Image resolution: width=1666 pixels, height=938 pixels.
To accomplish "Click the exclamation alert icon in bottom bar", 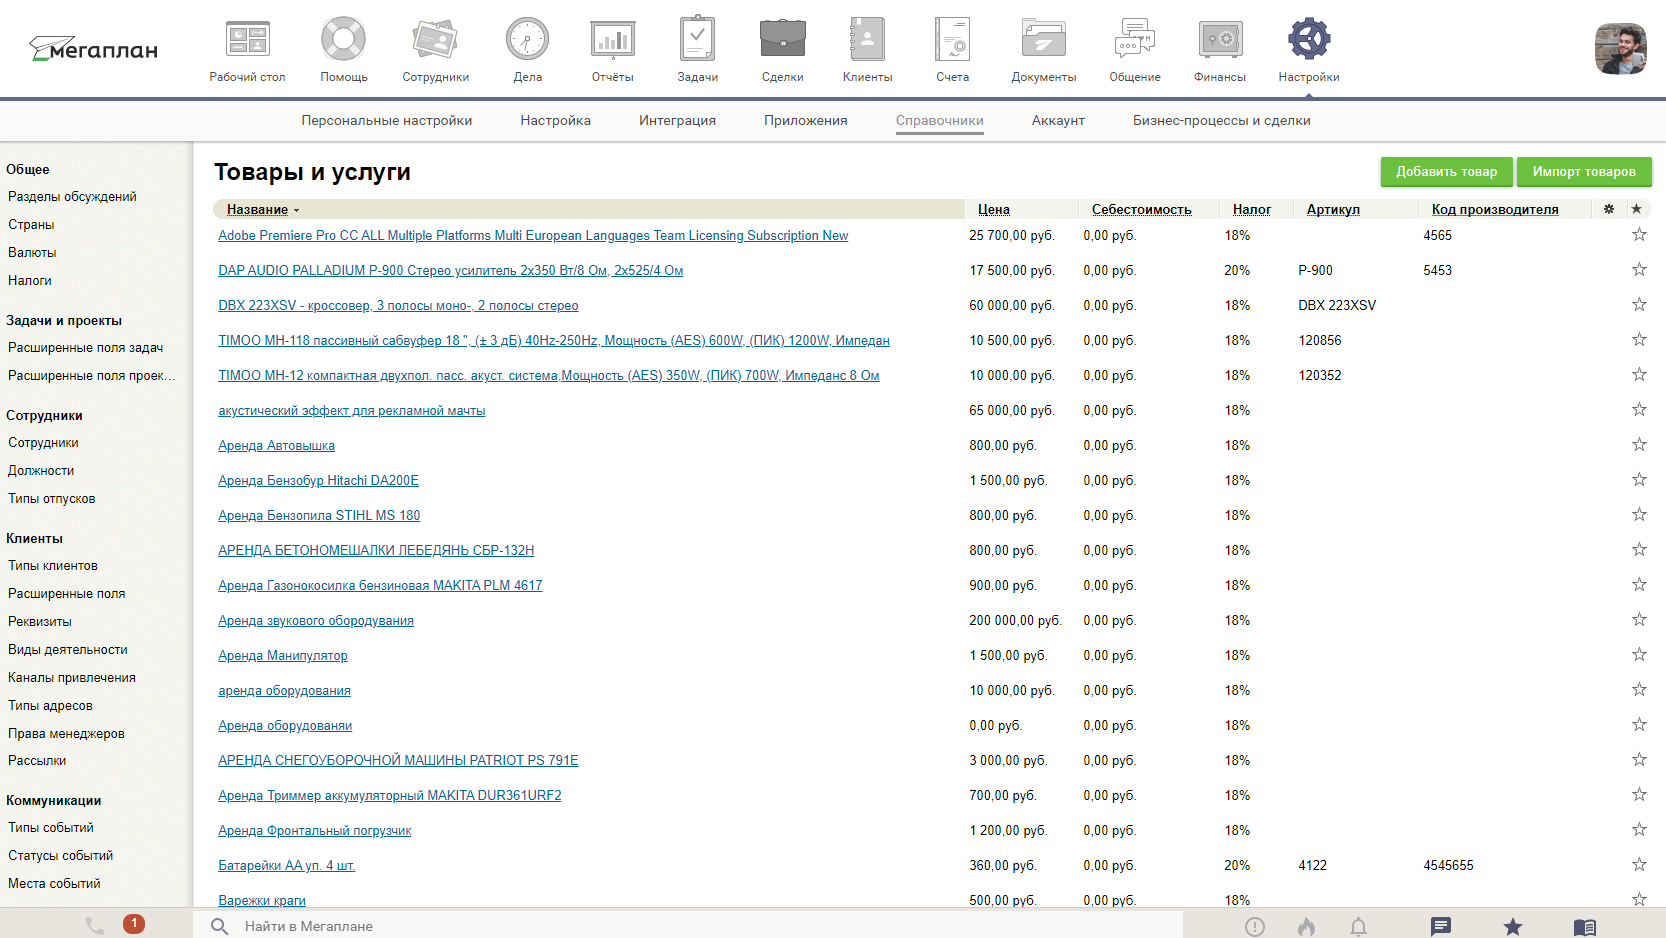I will 1255,927.
